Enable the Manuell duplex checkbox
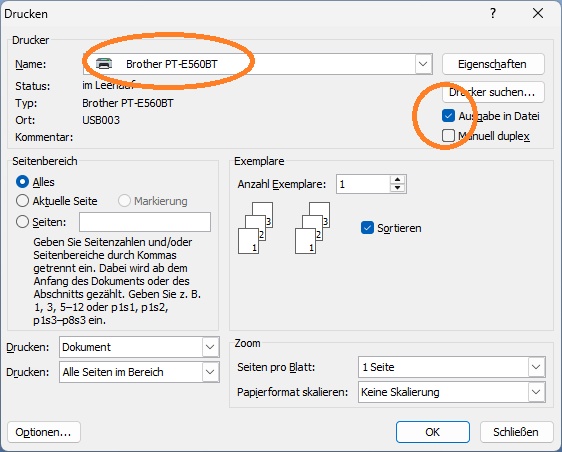Viewport: 562px width, 452px height. tap(448, 136)
